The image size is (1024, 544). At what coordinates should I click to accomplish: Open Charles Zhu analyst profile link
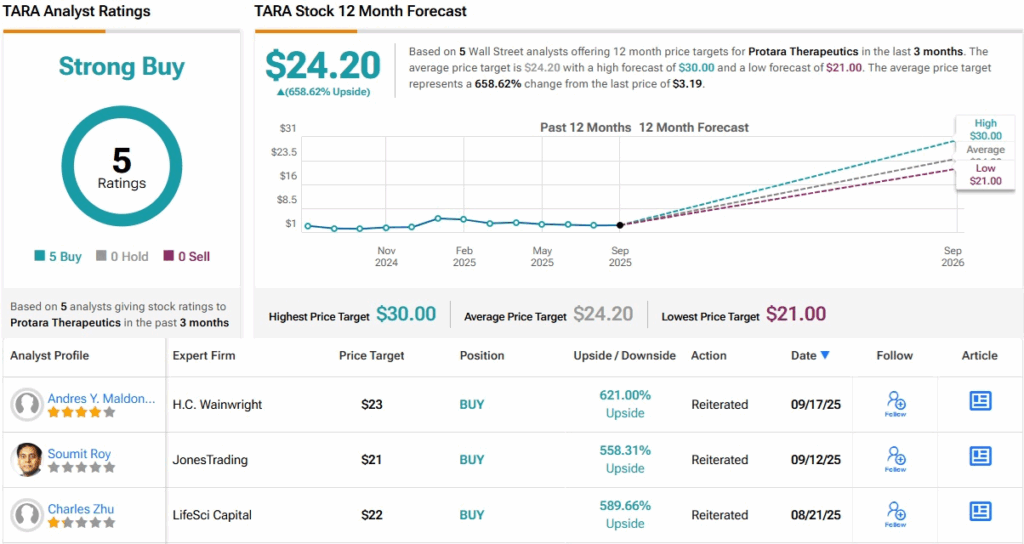[x=82, y=509]
